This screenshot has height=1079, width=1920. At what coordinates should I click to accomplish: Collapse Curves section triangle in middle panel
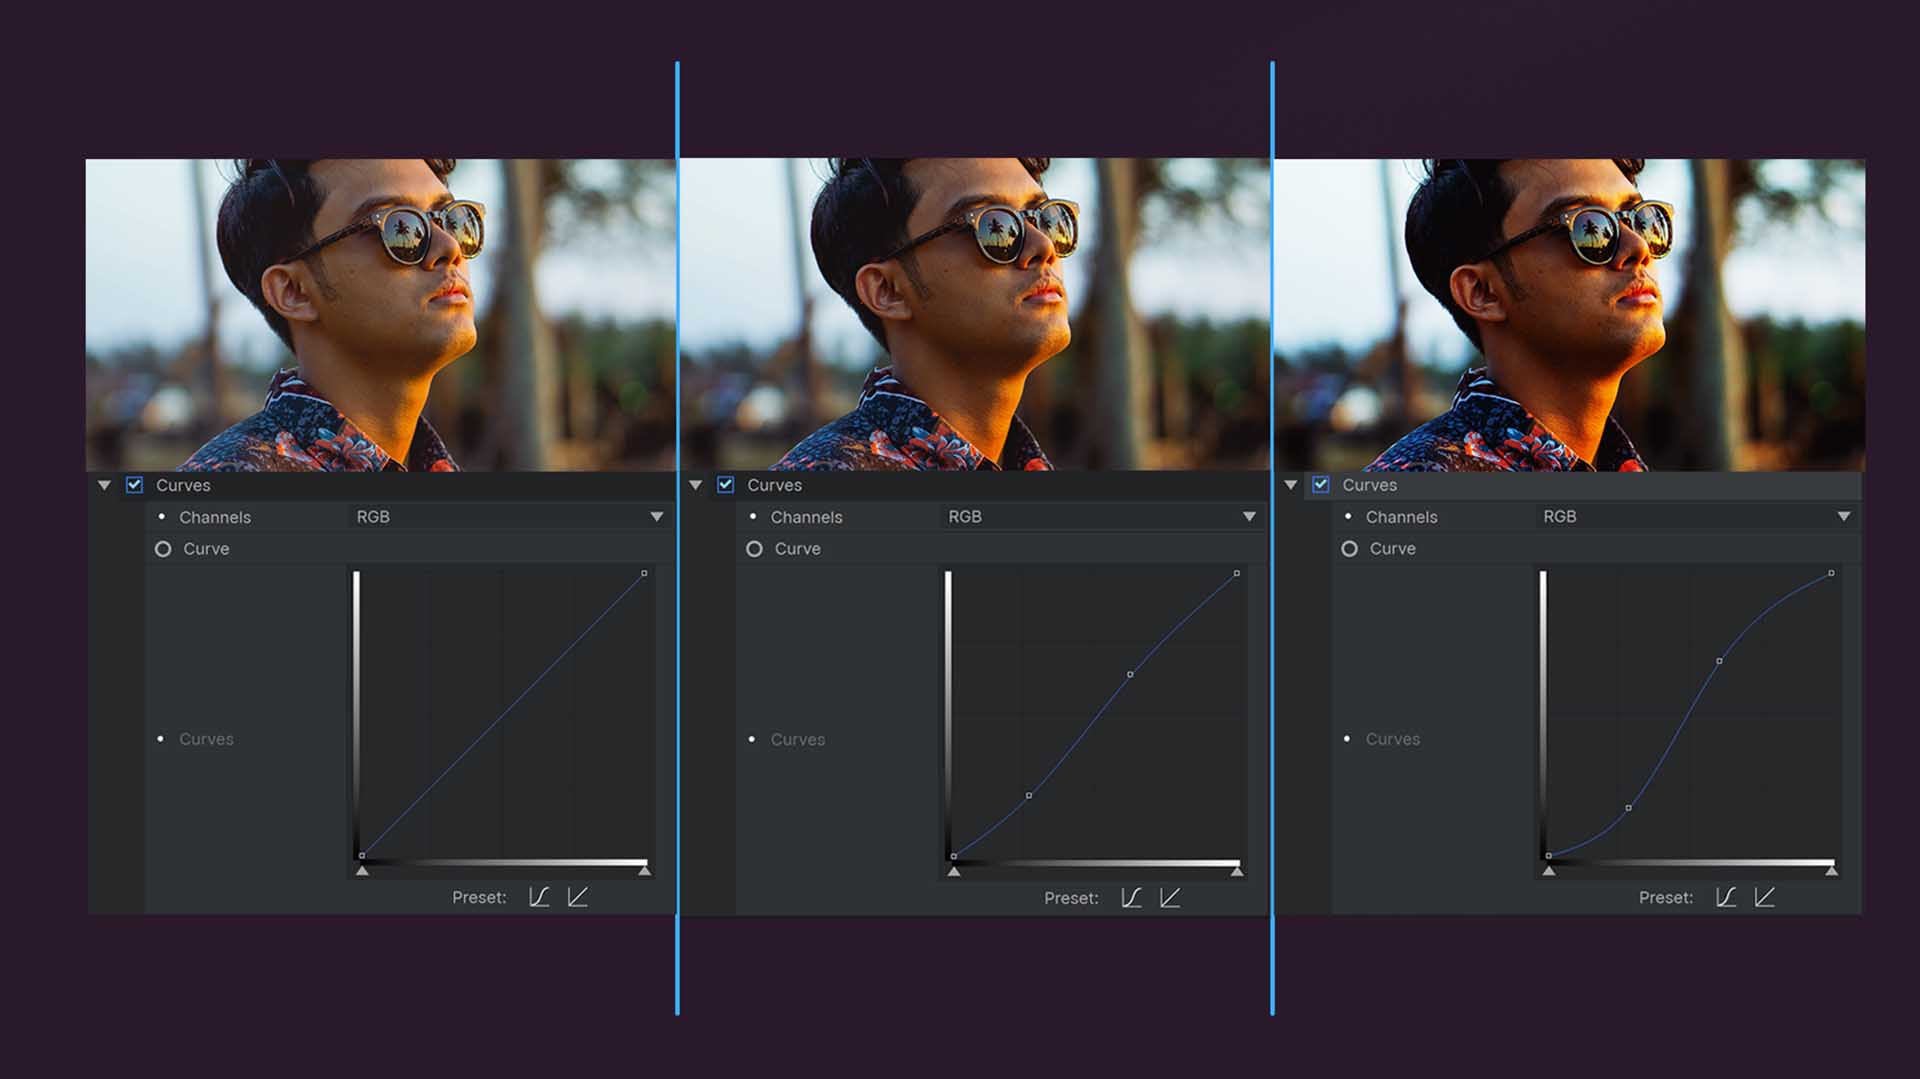coord(696,485)
